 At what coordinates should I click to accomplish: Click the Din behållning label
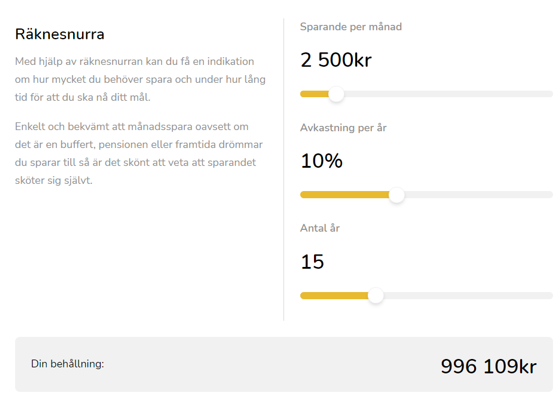tap(68, 364)
